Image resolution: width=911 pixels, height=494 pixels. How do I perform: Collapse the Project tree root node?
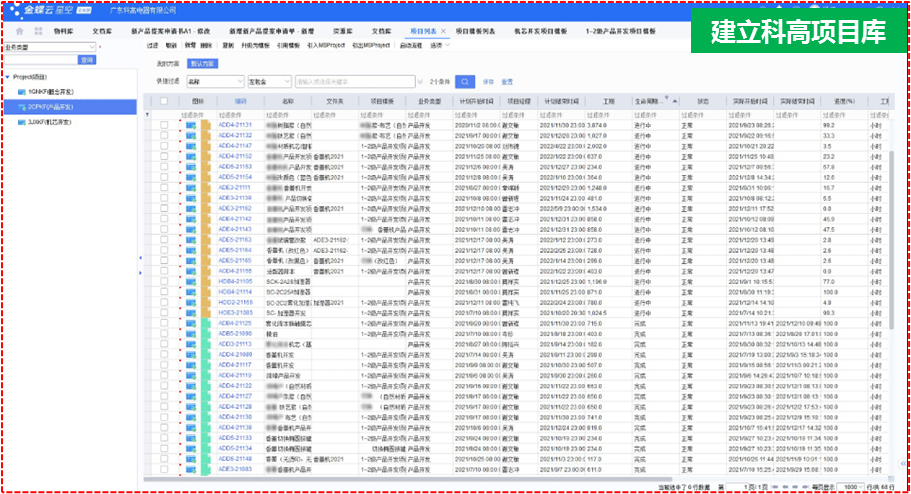pyautogui.click(x=8, y=77)
